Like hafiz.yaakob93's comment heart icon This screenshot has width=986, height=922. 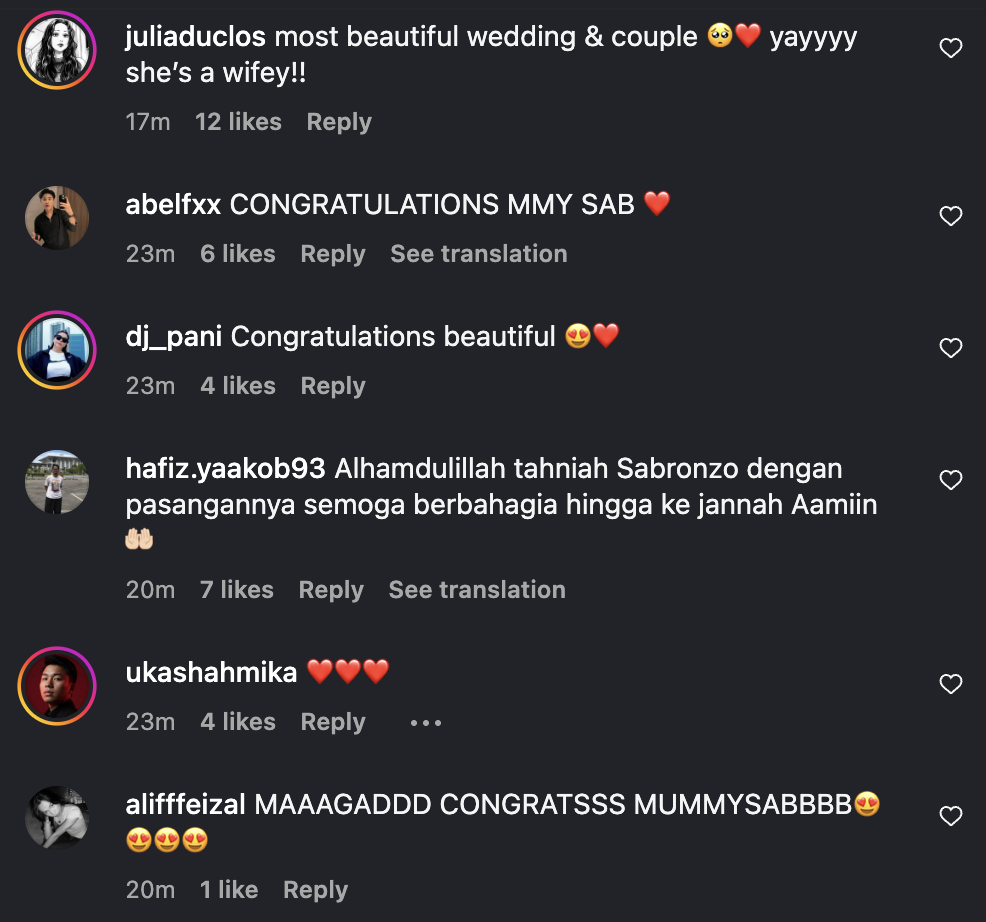coord(951,480)
